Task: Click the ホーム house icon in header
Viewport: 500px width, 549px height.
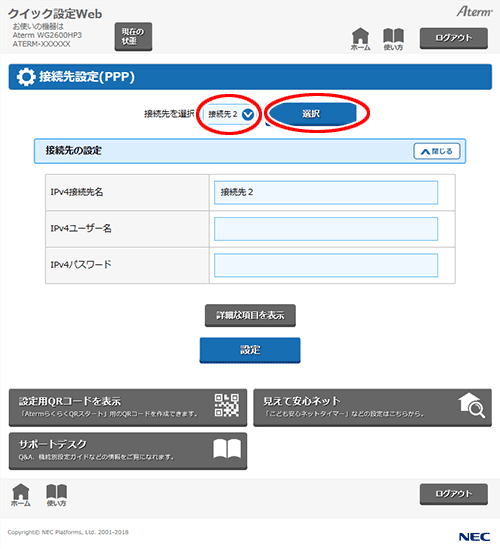Action: click(x=360, y=39)
